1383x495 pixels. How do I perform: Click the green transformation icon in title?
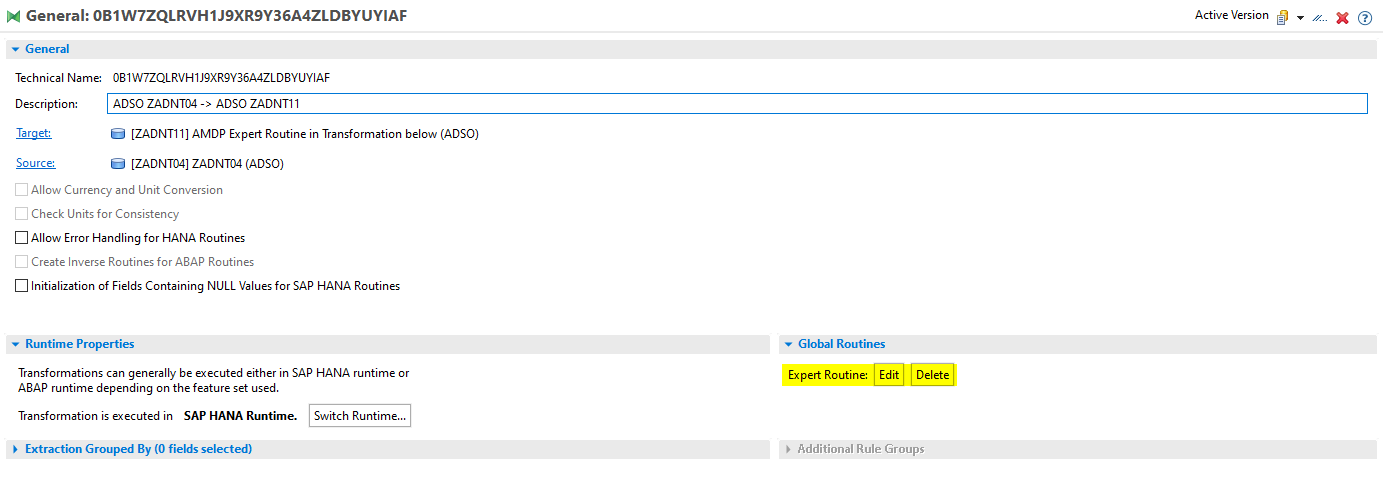tap(13, 16)
